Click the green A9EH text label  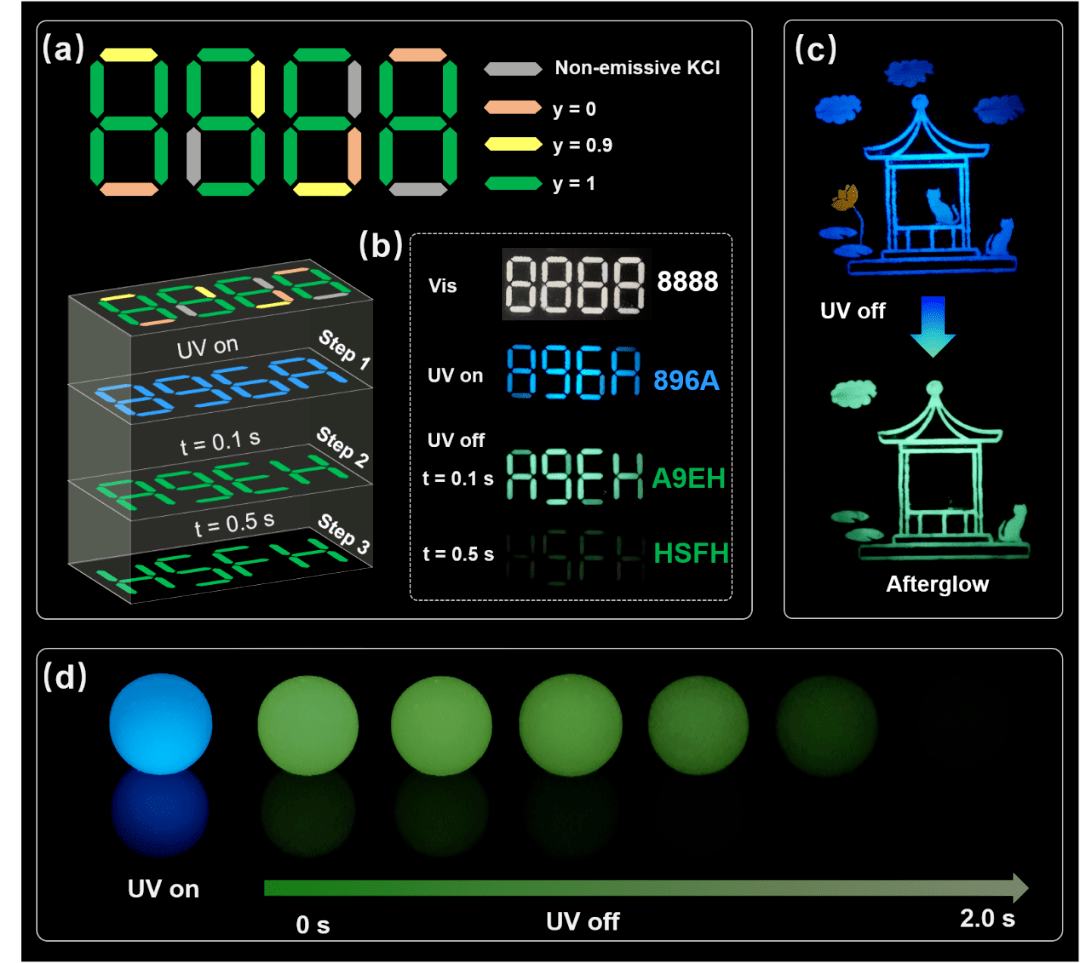click(x=688, y=481)
